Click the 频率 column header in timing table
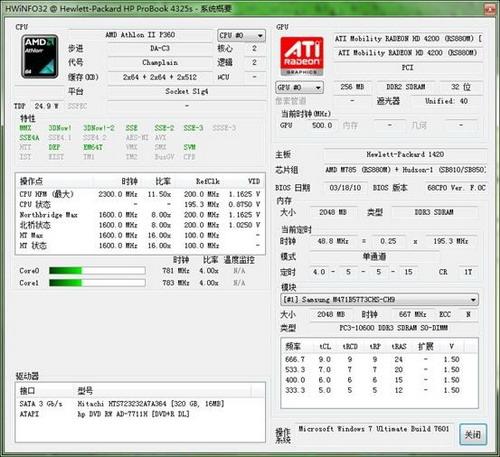This screenshot has width=500, height=457. 298,347
